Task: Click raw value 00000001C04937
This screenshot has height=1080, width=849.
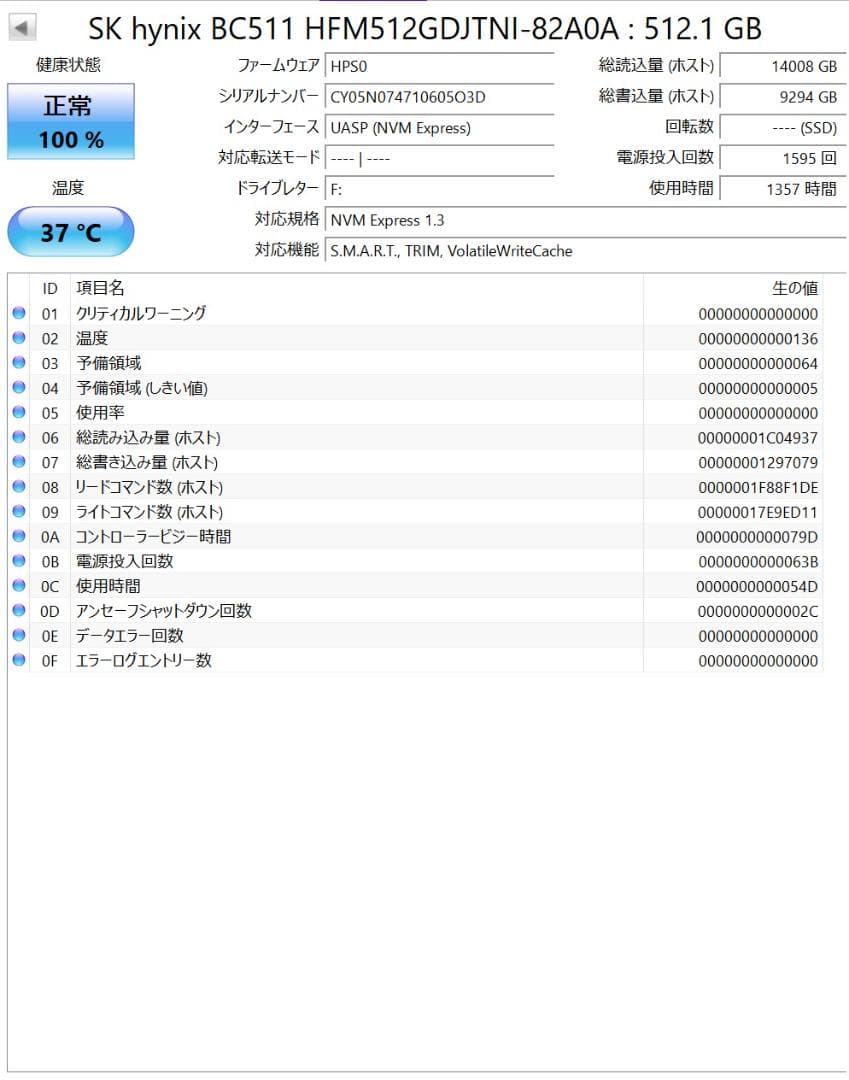Action: (758, 438)
